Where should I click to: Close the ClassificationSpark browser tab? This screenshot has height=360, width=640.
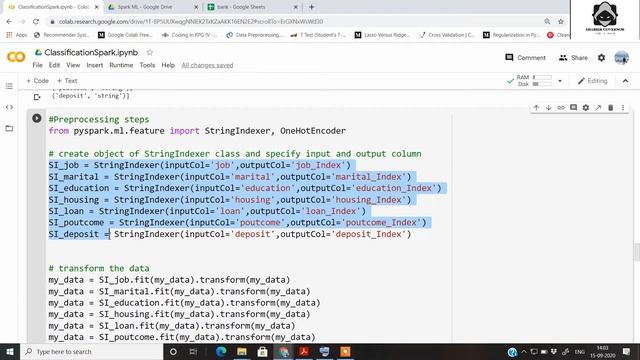(97, 7)
